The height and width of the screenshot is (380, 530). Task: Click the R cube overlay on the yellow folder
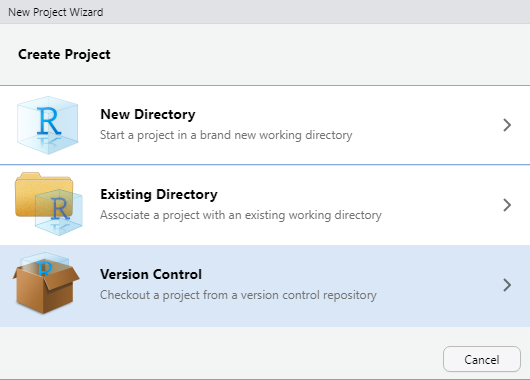click(x=59, y=212)
